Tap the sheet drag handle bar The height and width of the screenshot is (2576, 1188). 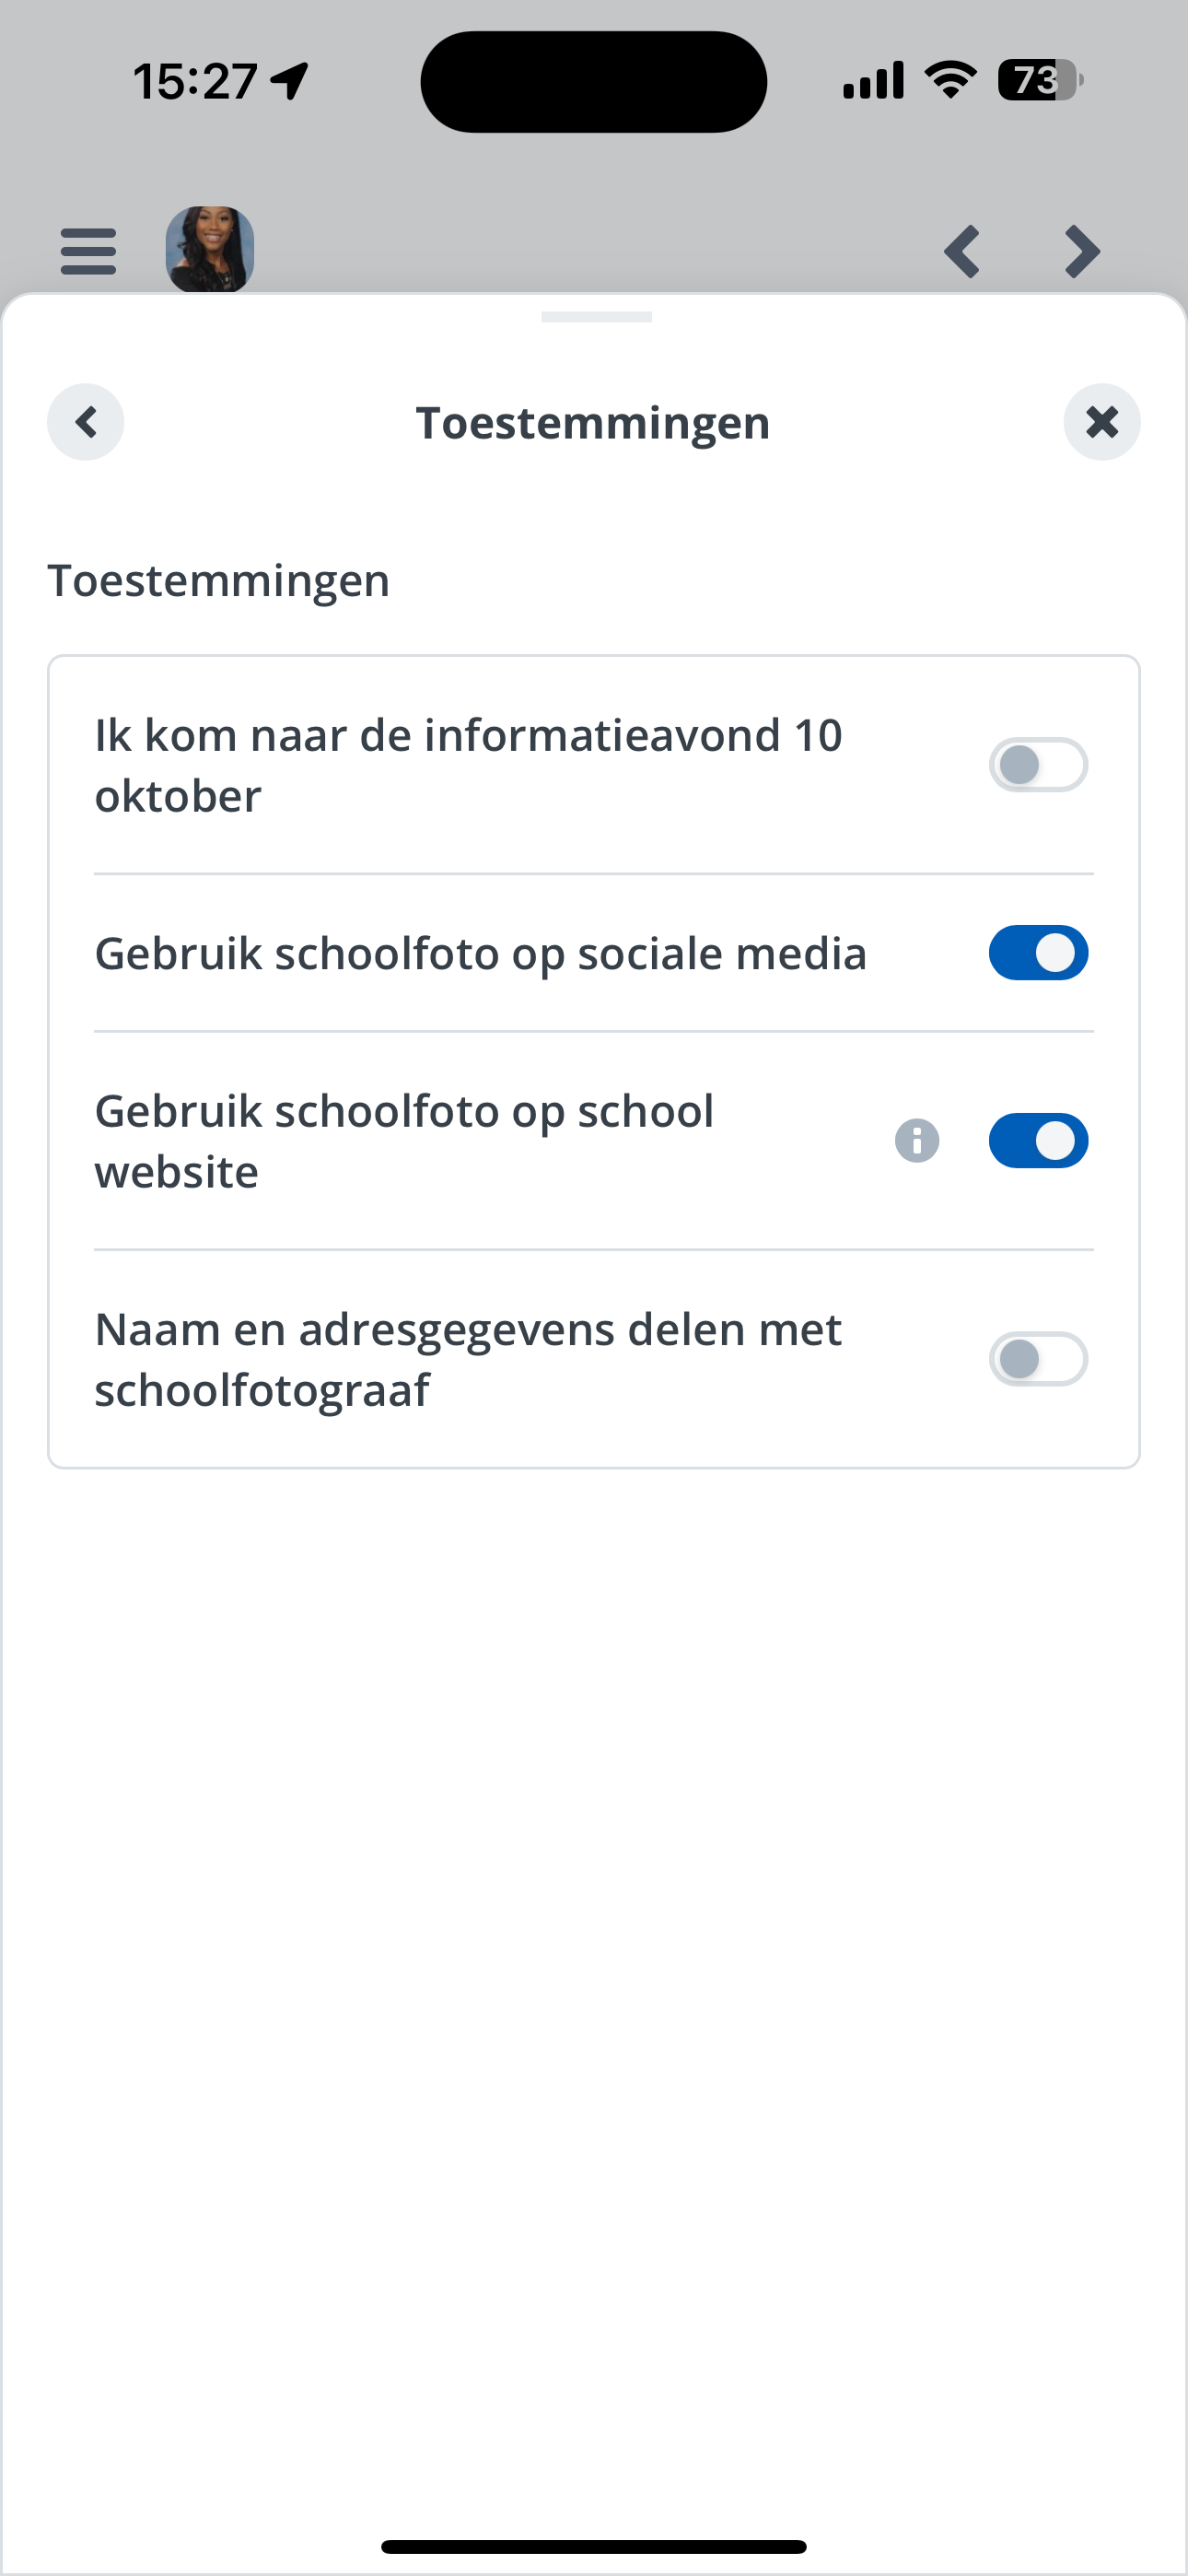click(596, 317)
